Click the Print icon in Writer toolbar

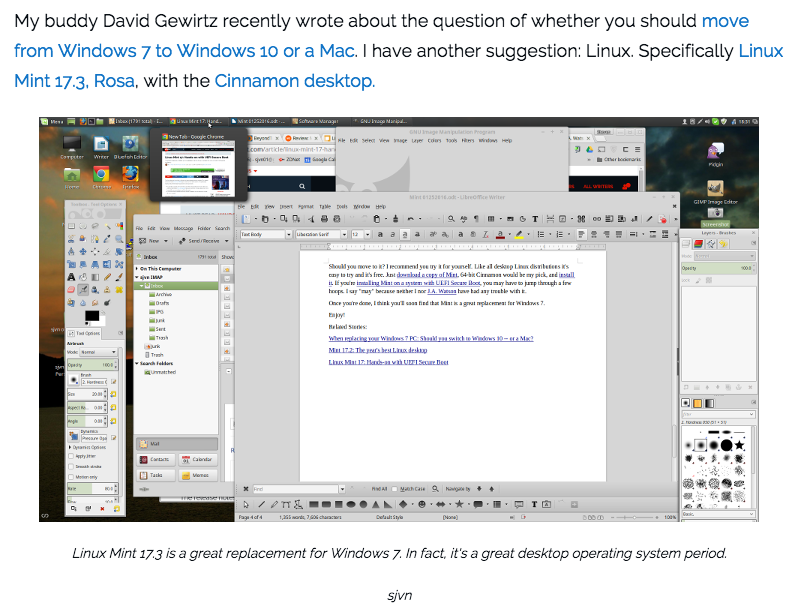324,219
